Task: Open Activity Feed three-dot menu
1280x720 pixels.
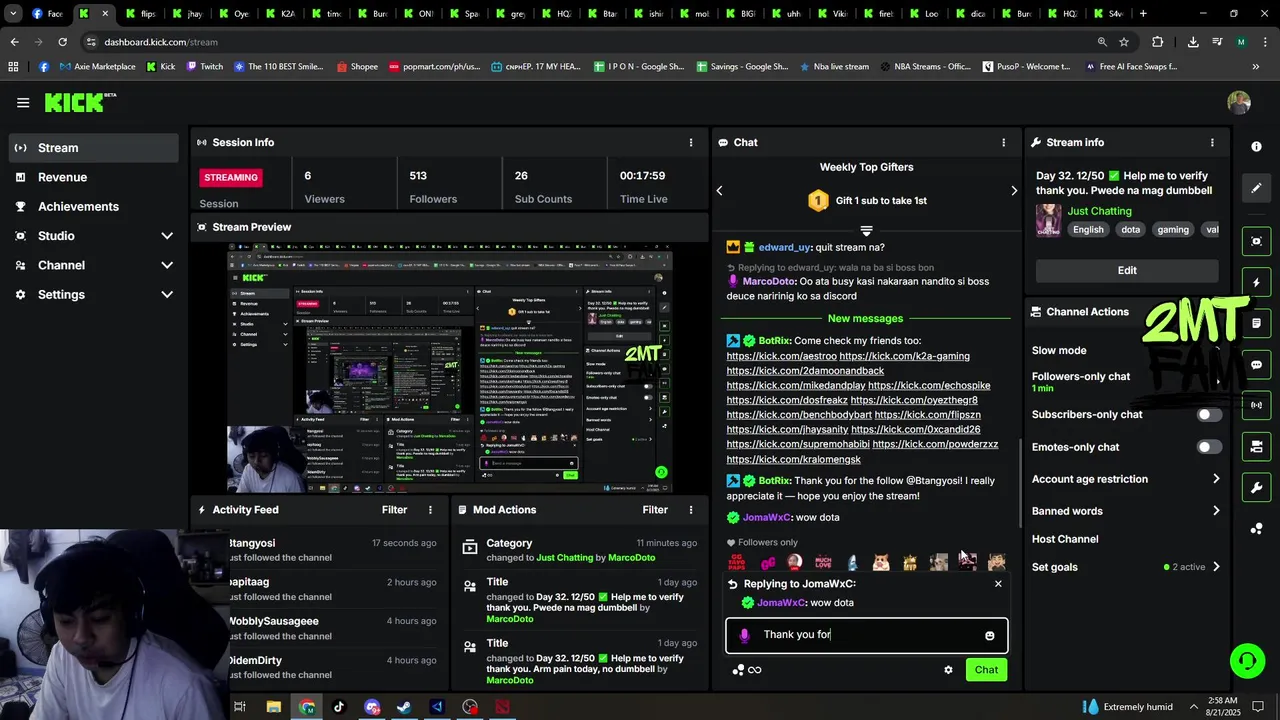Action: coord(430,510)
